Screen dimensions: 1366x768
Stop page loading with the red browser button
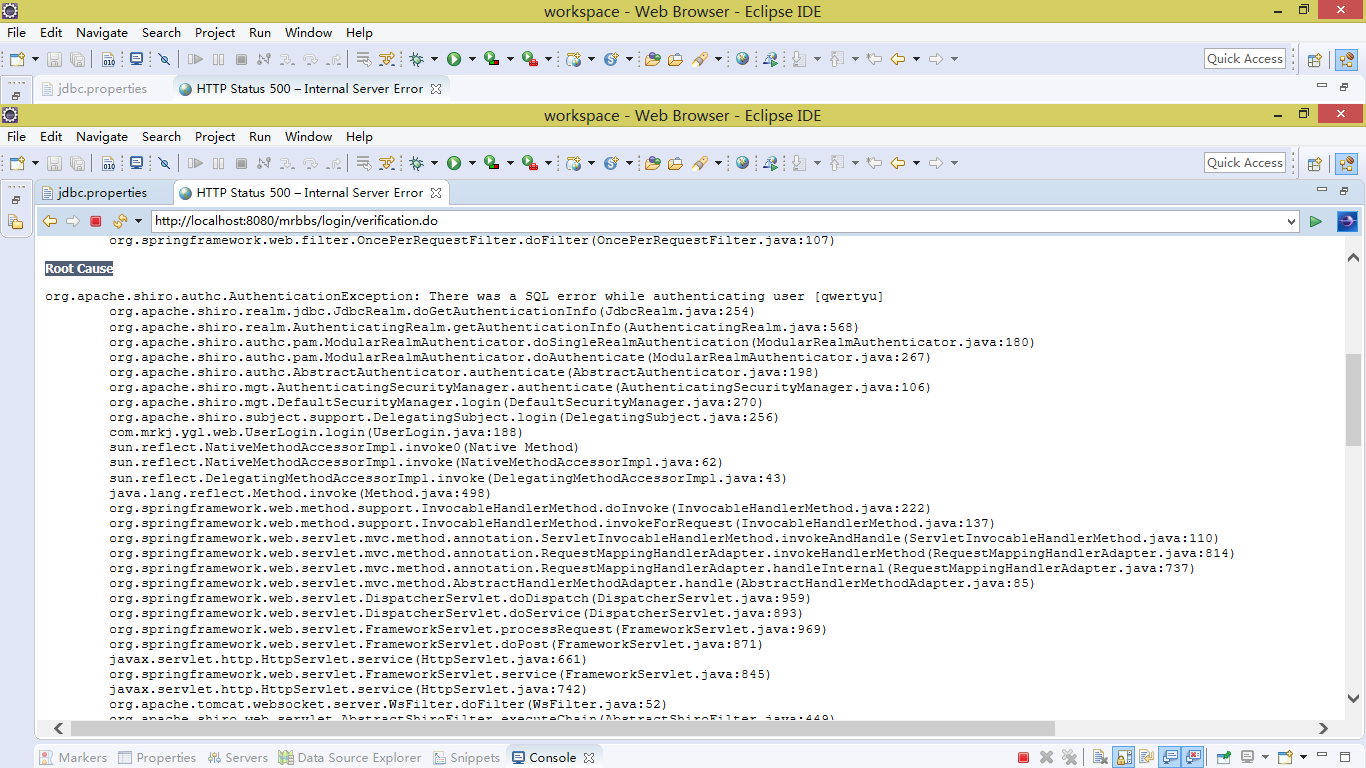tap(96, 221)
